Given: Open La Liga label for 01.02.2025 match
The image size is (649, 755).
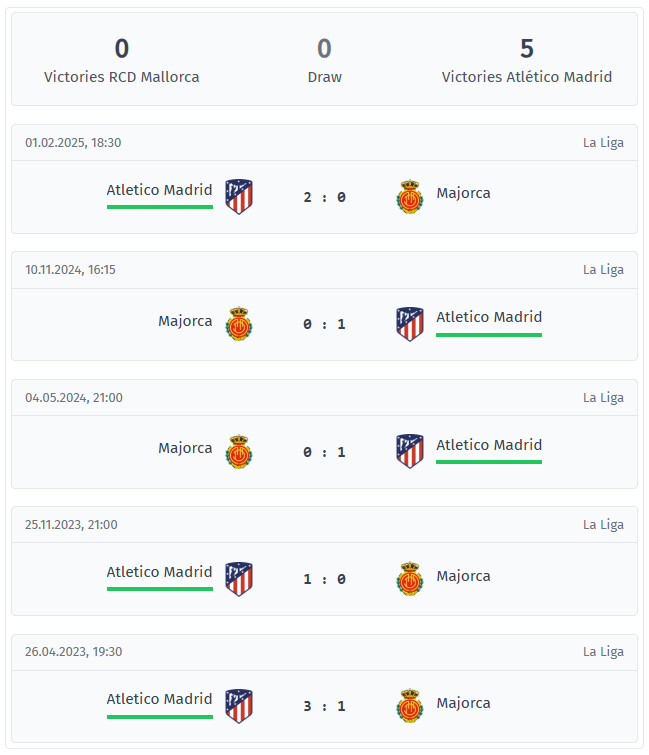Looking at the screenshot, I should pos(603,143).
